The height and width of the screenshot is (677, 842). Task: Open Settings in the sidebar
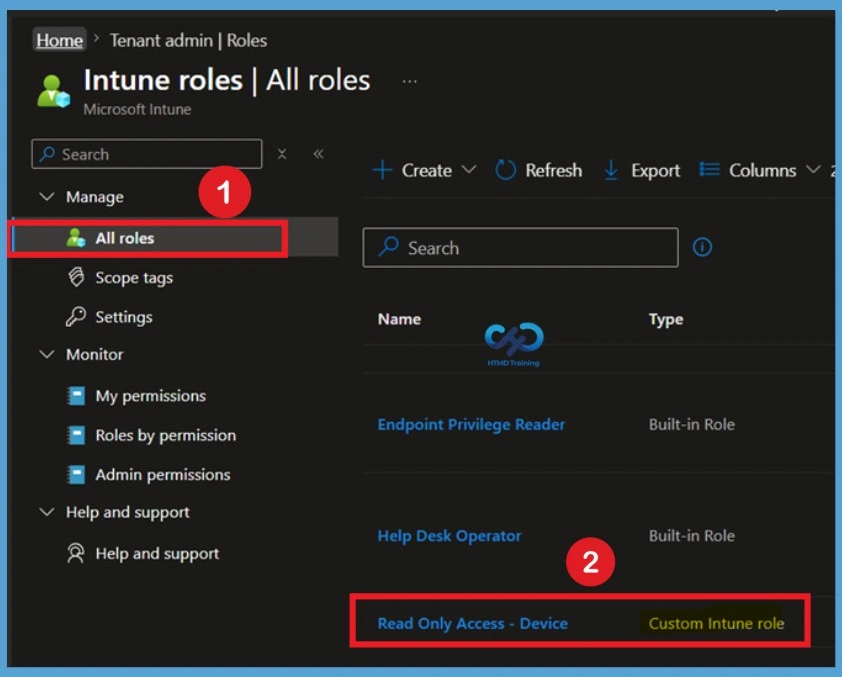pyautogui.click(x=124, y=317)
